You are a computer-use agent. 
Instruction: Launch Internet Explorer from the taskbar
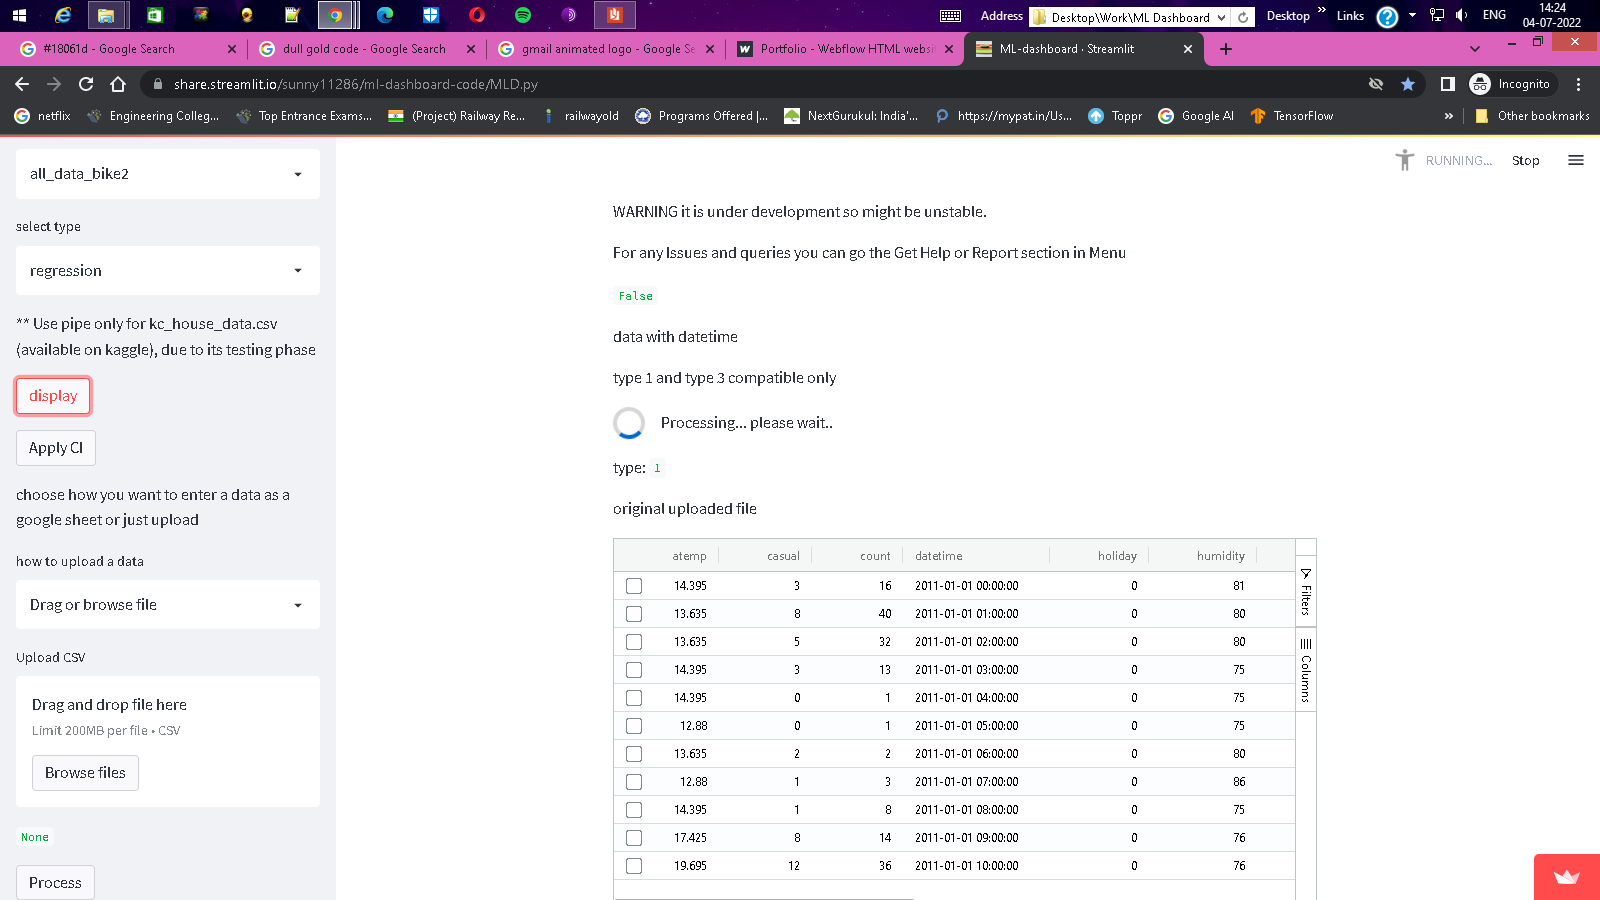pos(63,15)
